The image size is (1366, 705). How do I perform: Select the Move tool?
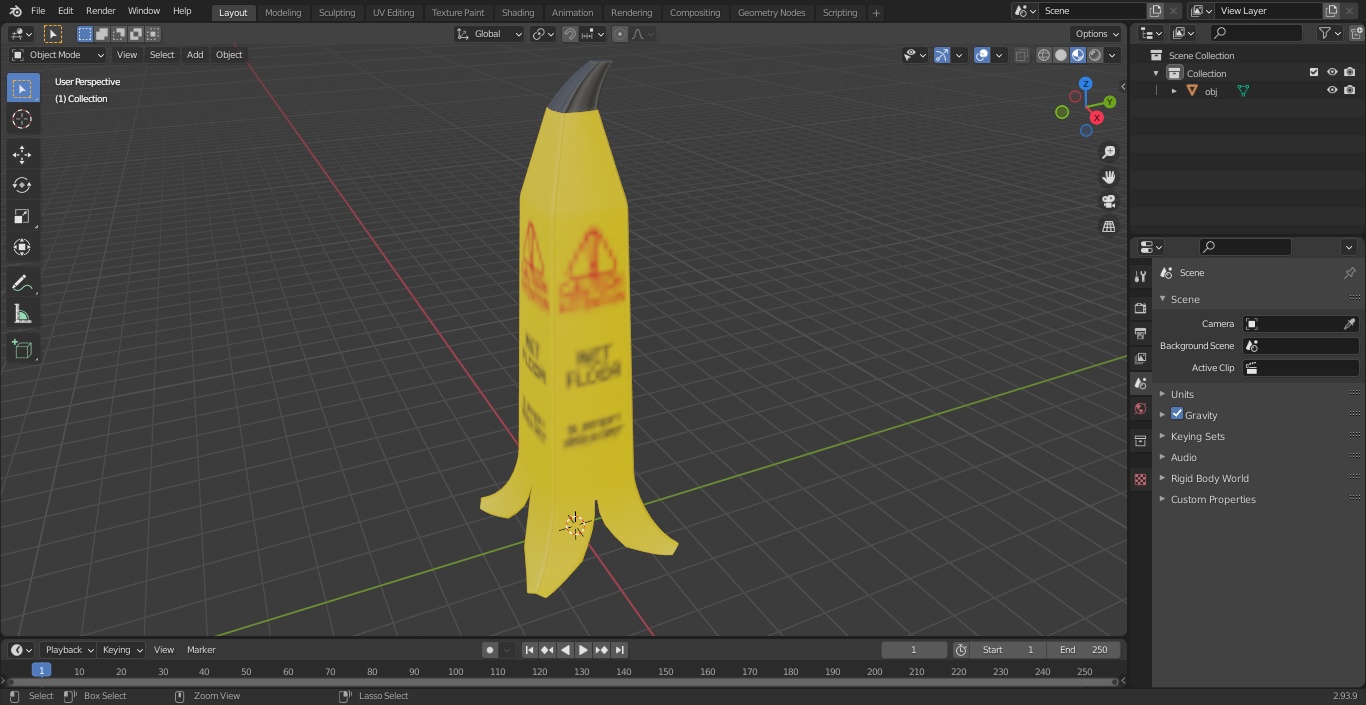tap(22, 154)
